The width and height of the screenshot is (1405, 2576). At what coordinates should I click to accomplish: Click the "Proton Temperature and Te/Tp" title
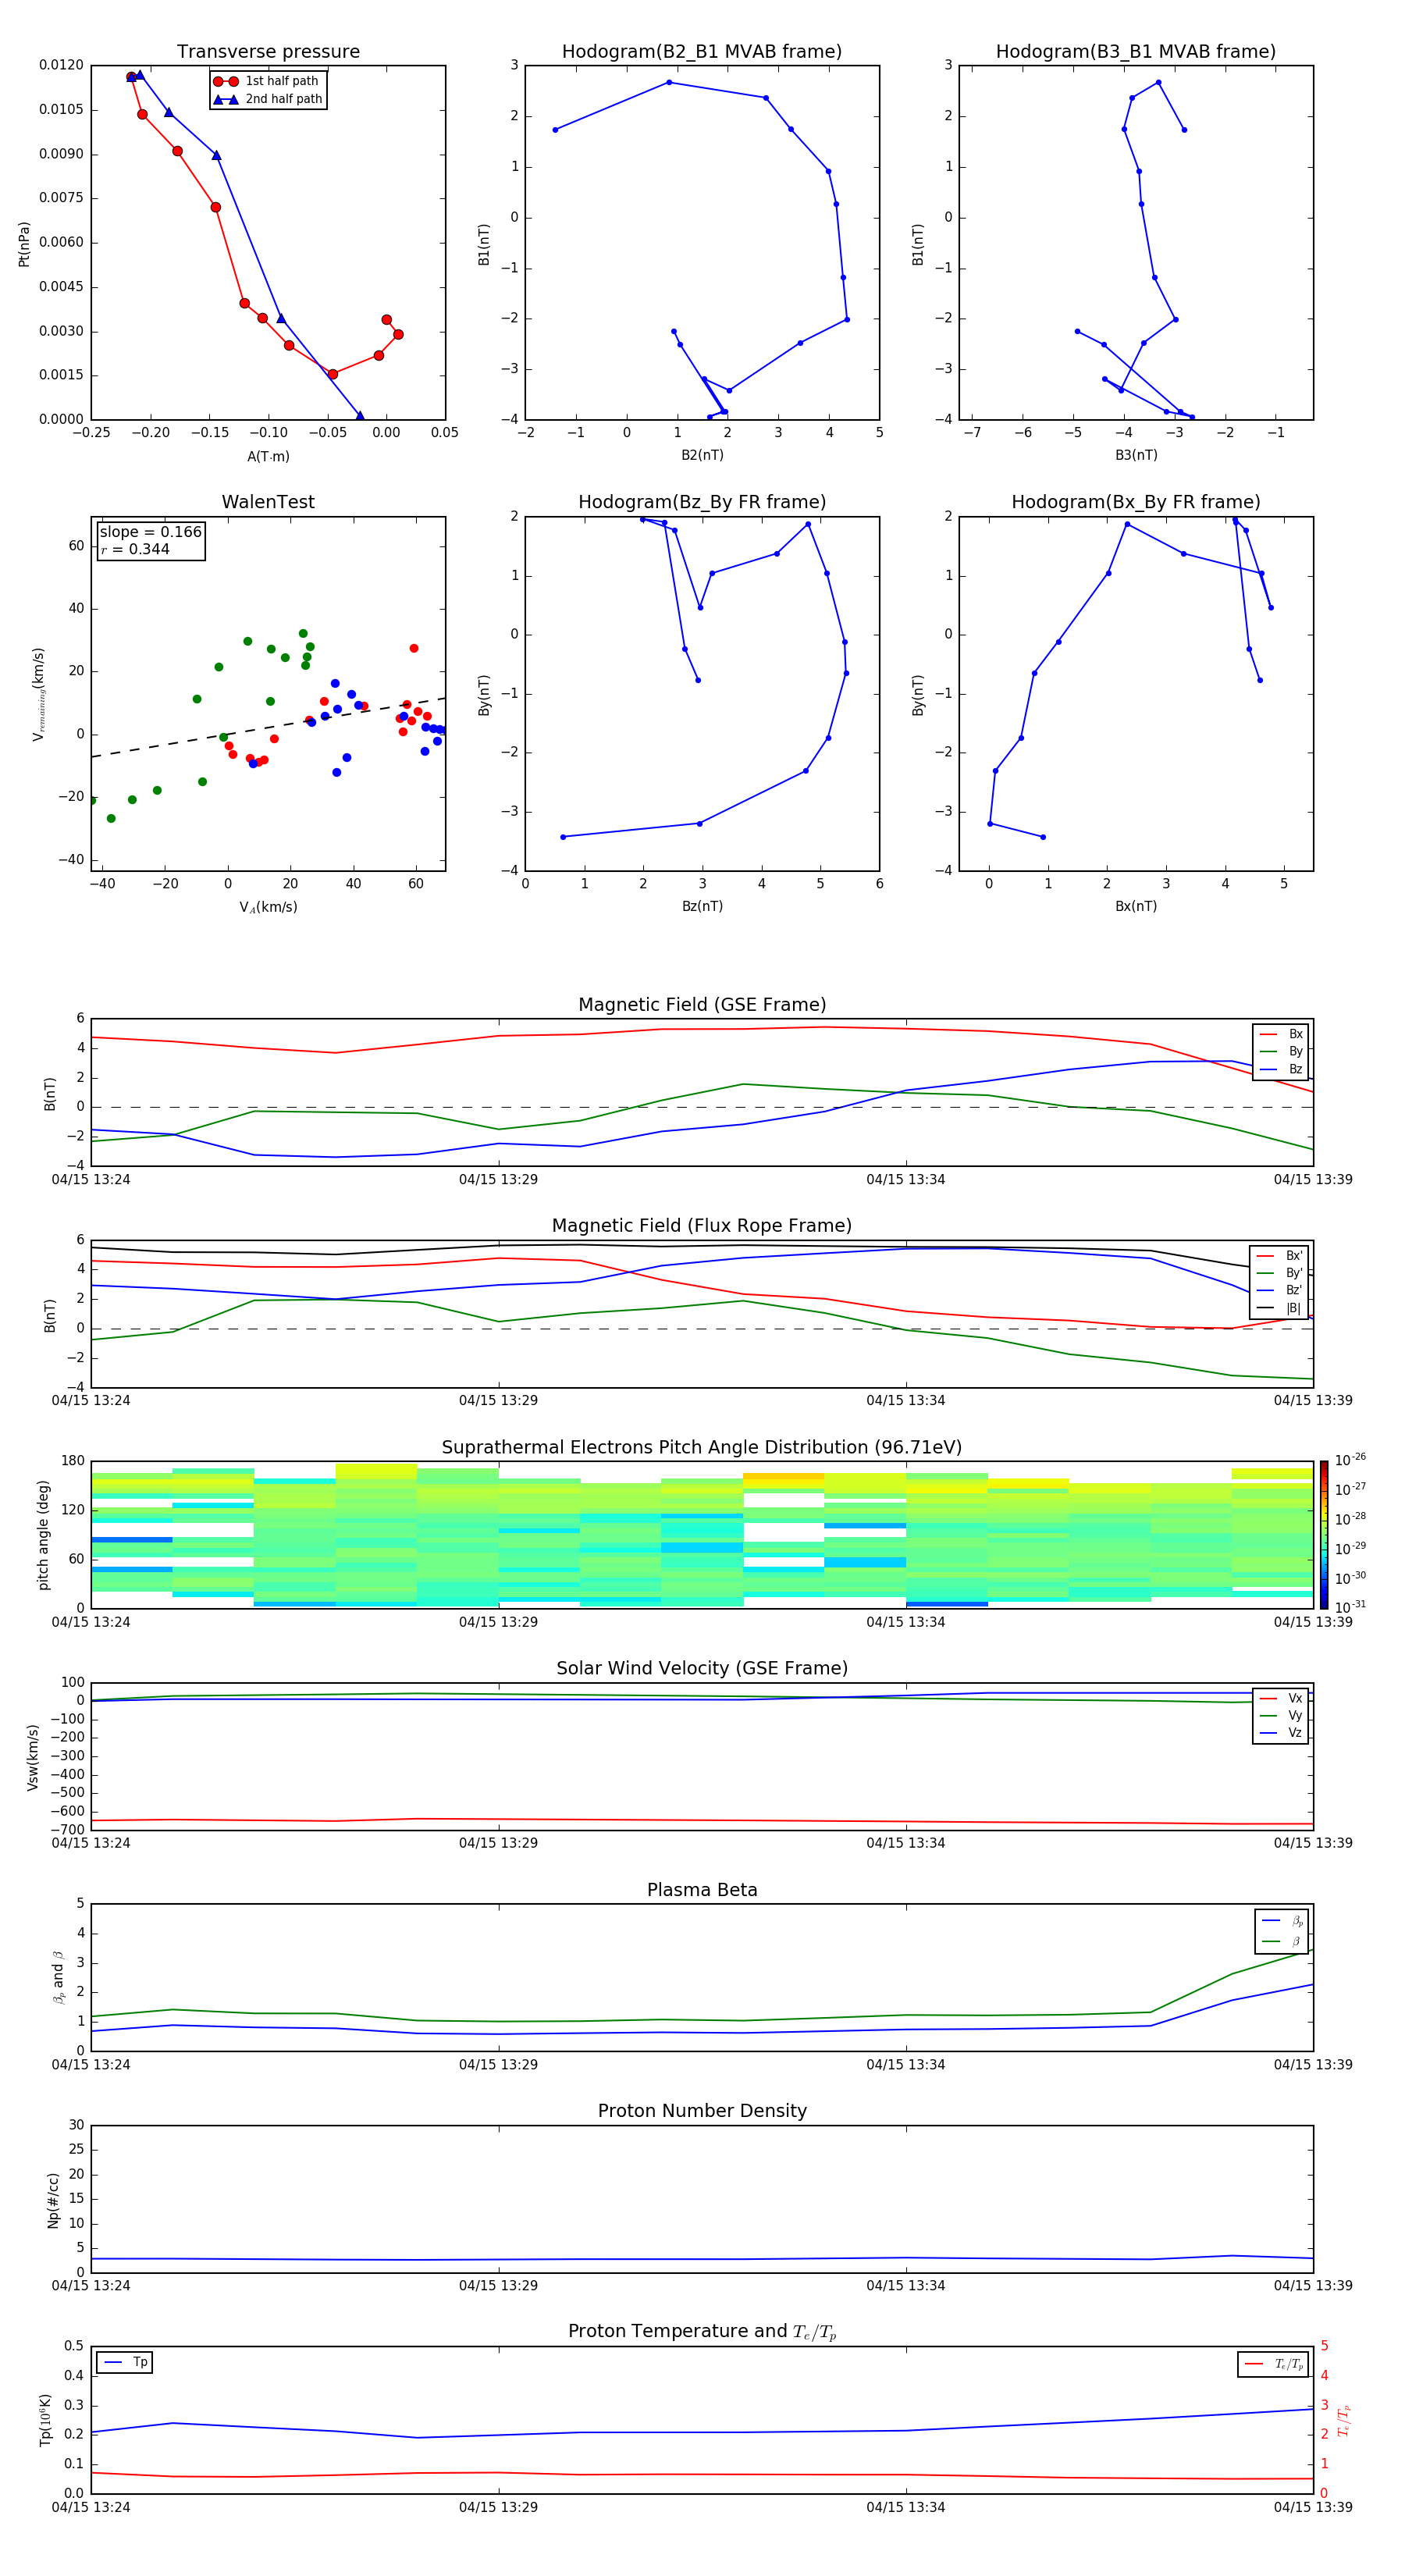tap(702, 2332)
